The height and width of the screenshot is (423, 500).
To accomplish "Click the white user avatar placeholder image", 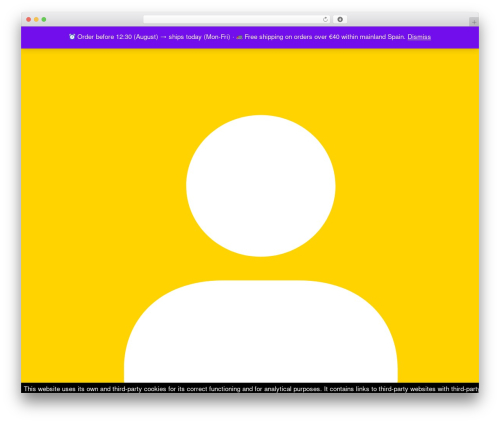I will pos(261,249).
